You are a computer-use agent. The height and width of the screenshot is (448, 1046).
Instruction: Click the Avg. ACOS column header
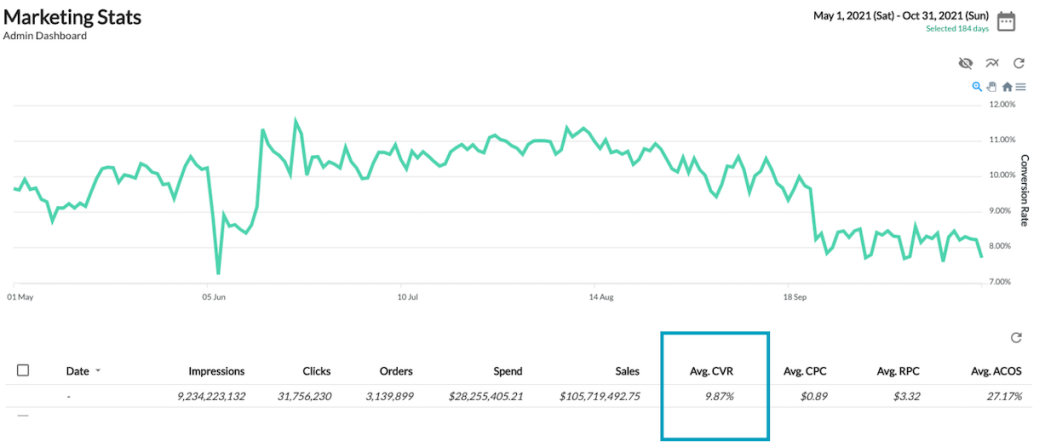point(994,371)
